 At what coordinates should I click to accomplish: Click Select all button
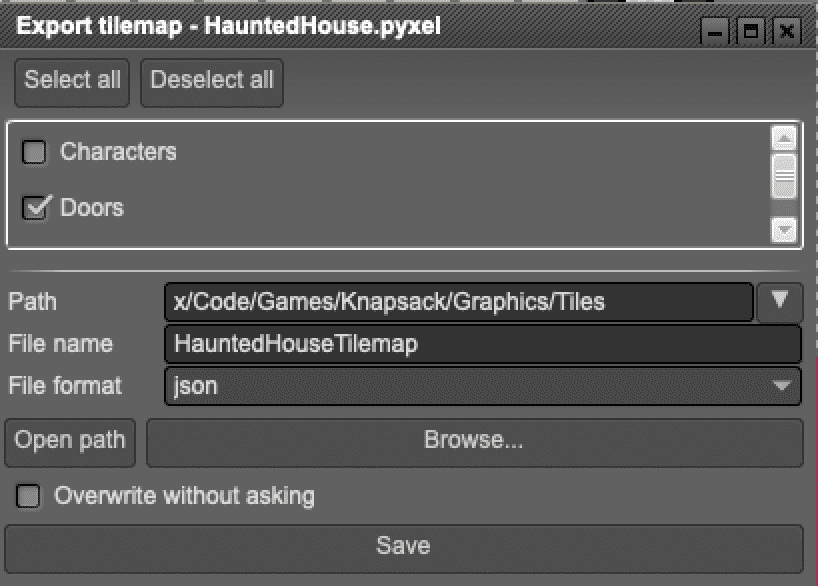[x=72, y=81]
